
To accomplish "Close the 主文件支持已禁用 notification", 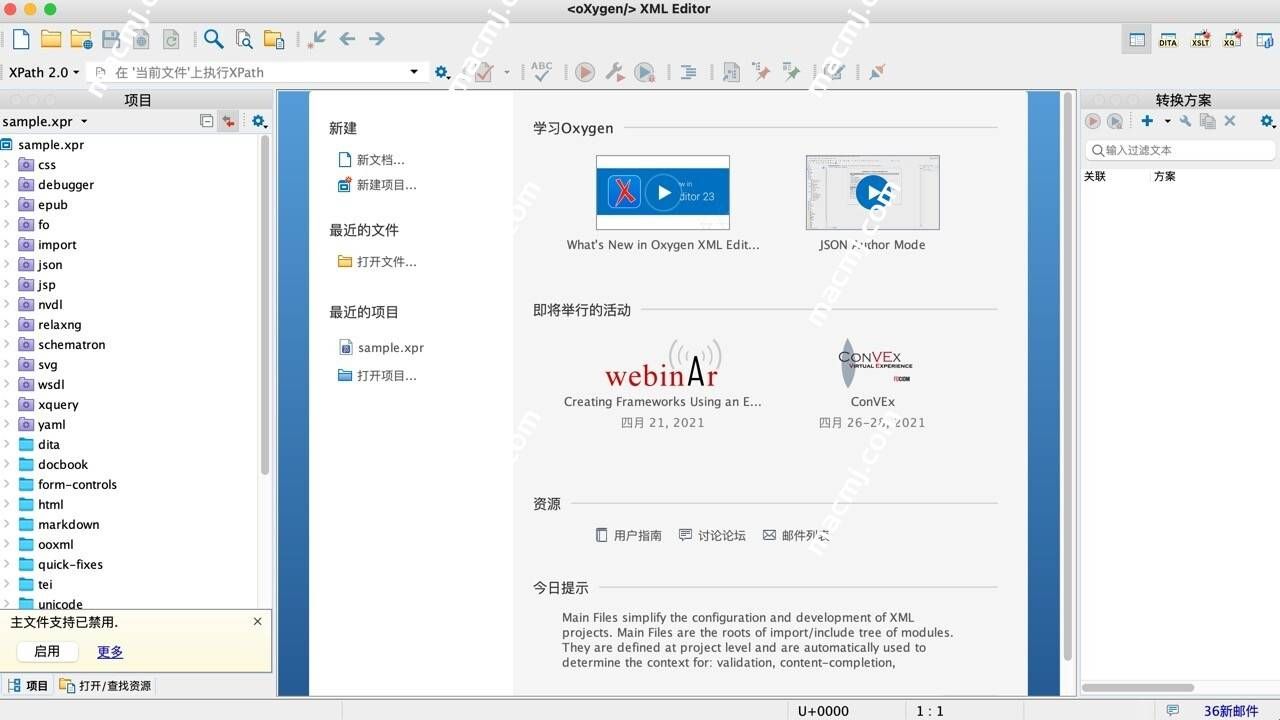I will (x=257, y=622).
